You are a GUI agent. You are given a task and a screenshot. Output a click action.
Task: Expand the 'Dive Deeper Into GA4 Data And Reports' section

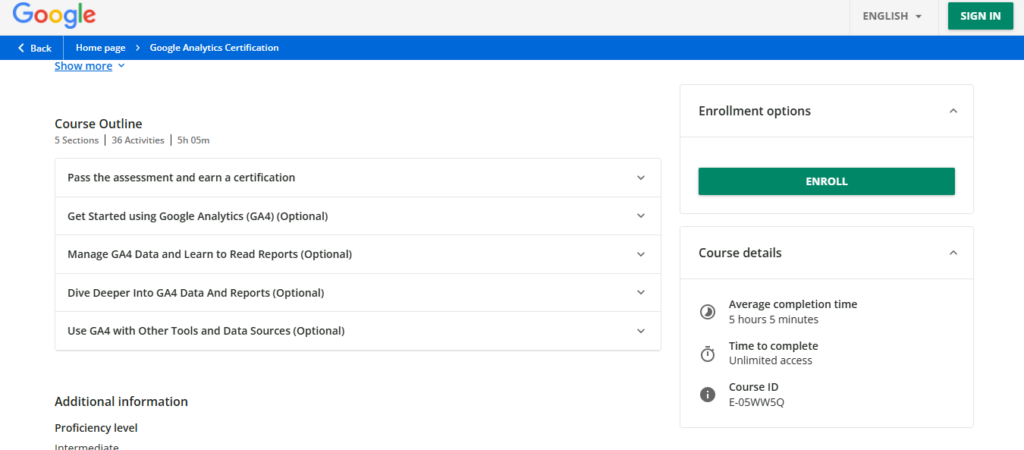click(357, 293)
